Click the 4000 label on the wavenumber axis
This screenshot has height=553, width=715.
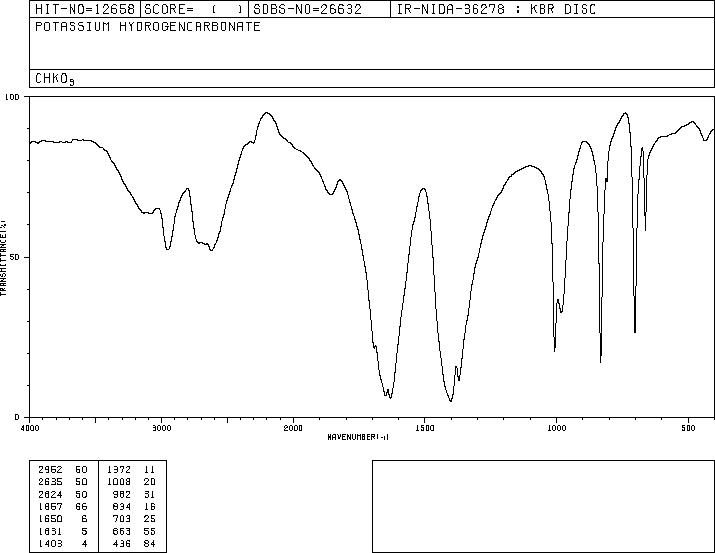[x=30, y=428]
